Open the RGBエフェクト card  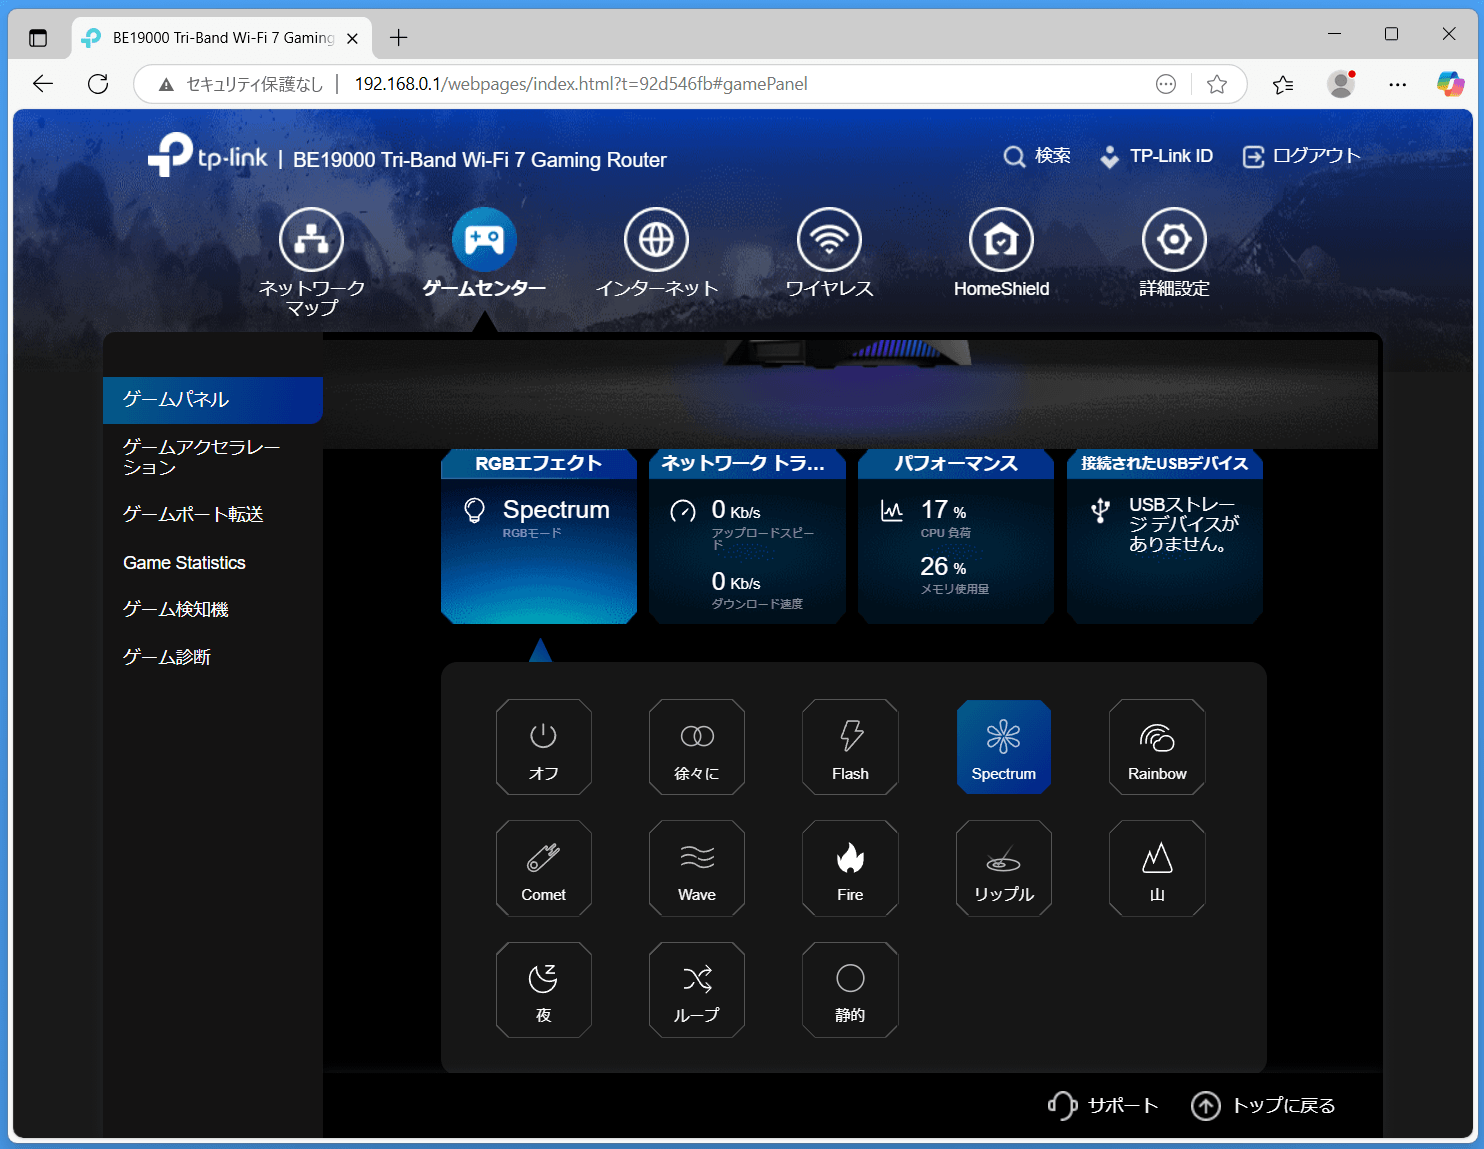point(539,537)
